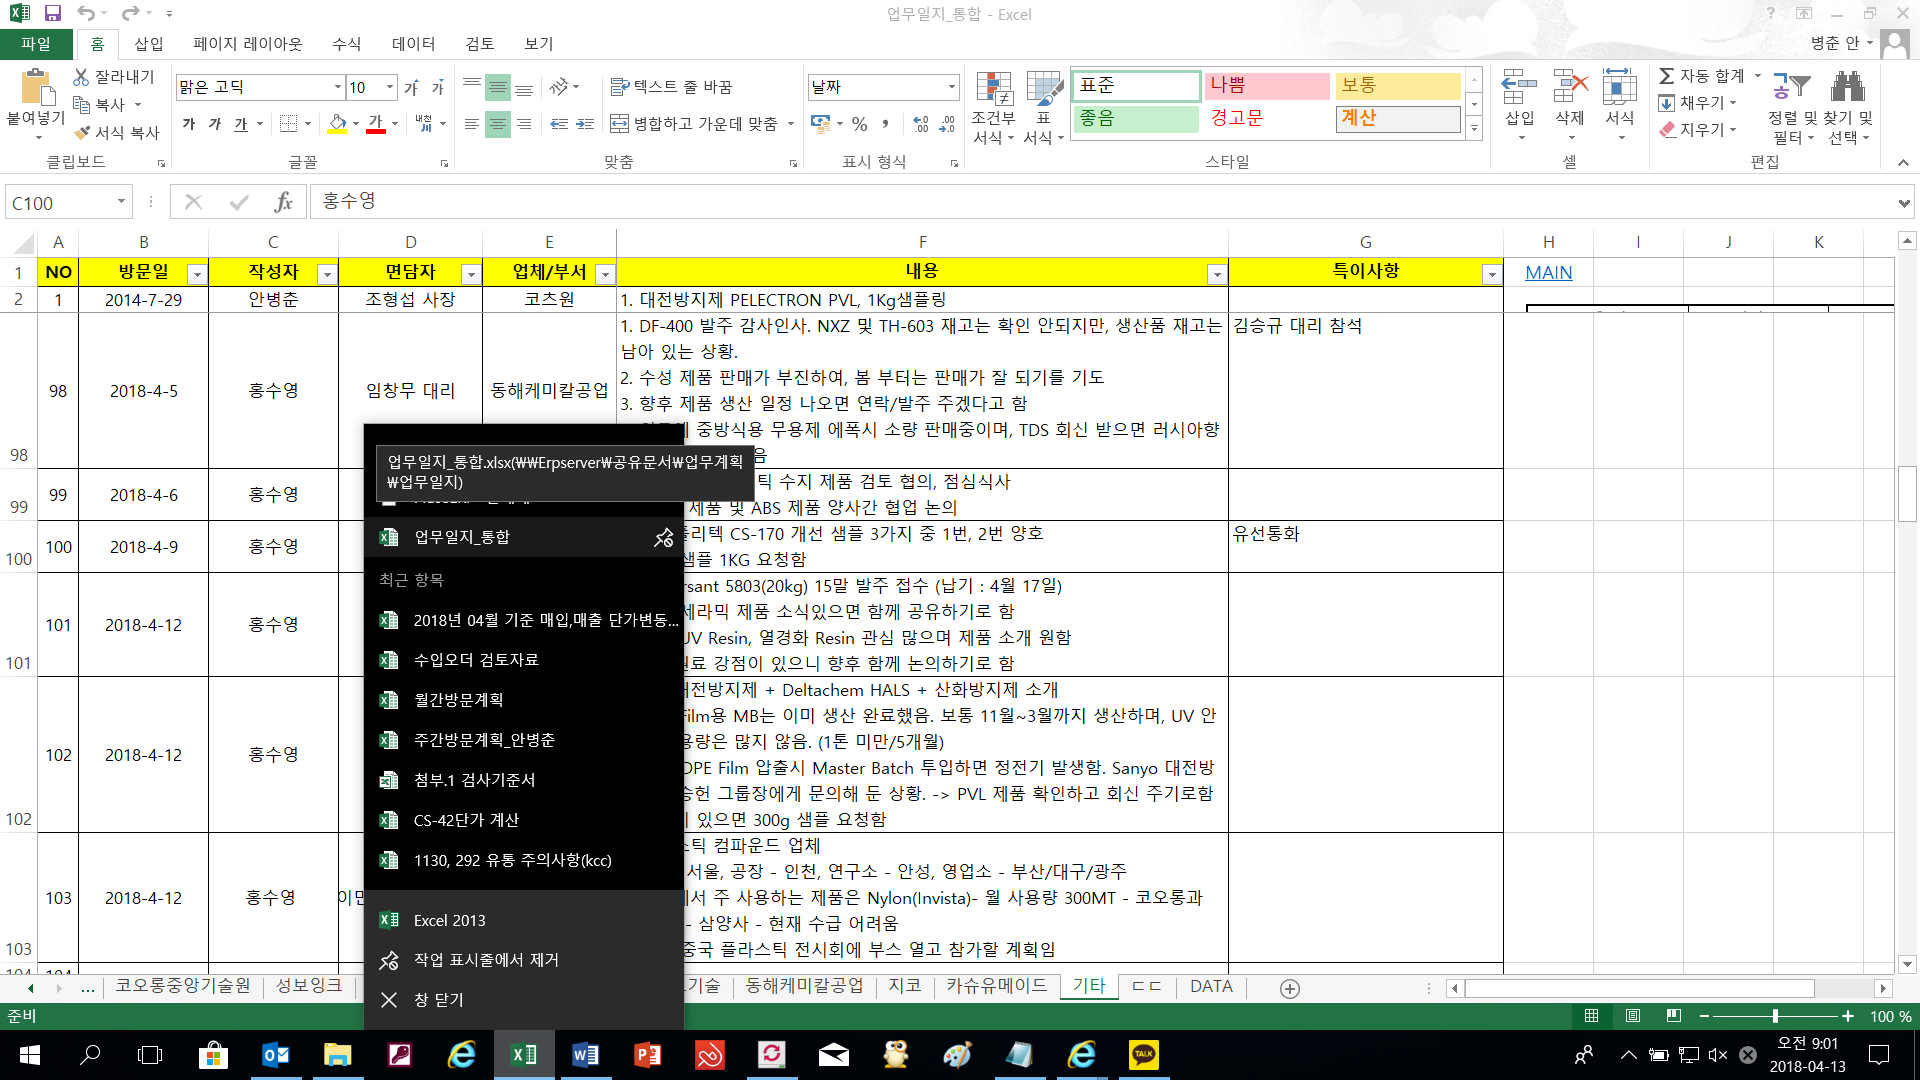Adjust the zoom slider in status bar
Viewport: 1920px width, 1080px height.
click(1775, 1016)
